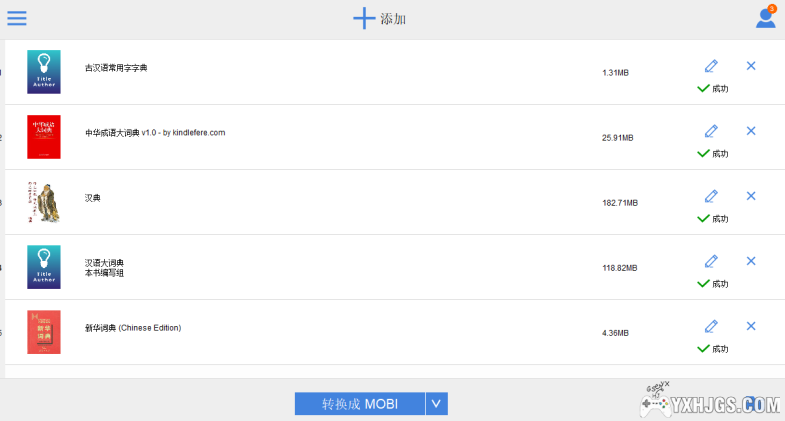Expand the output format dropdown arrow

tap(436, 404)
